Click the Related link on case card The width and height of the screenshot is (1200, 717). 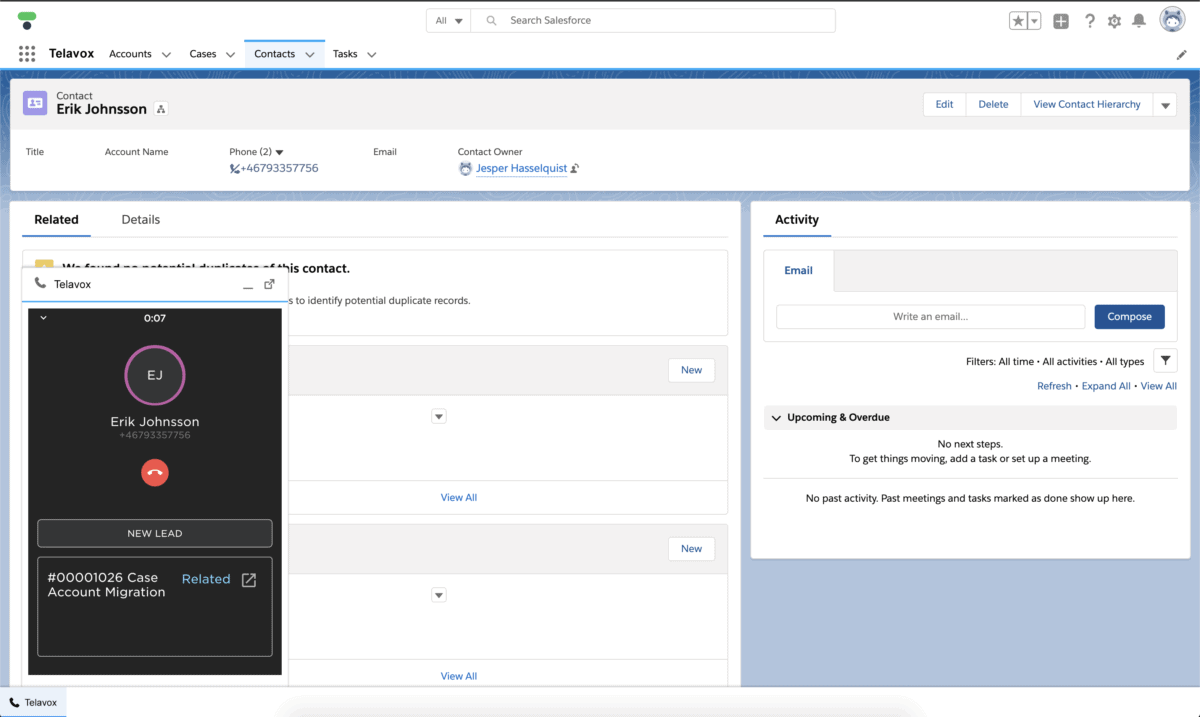click(206, 579)
